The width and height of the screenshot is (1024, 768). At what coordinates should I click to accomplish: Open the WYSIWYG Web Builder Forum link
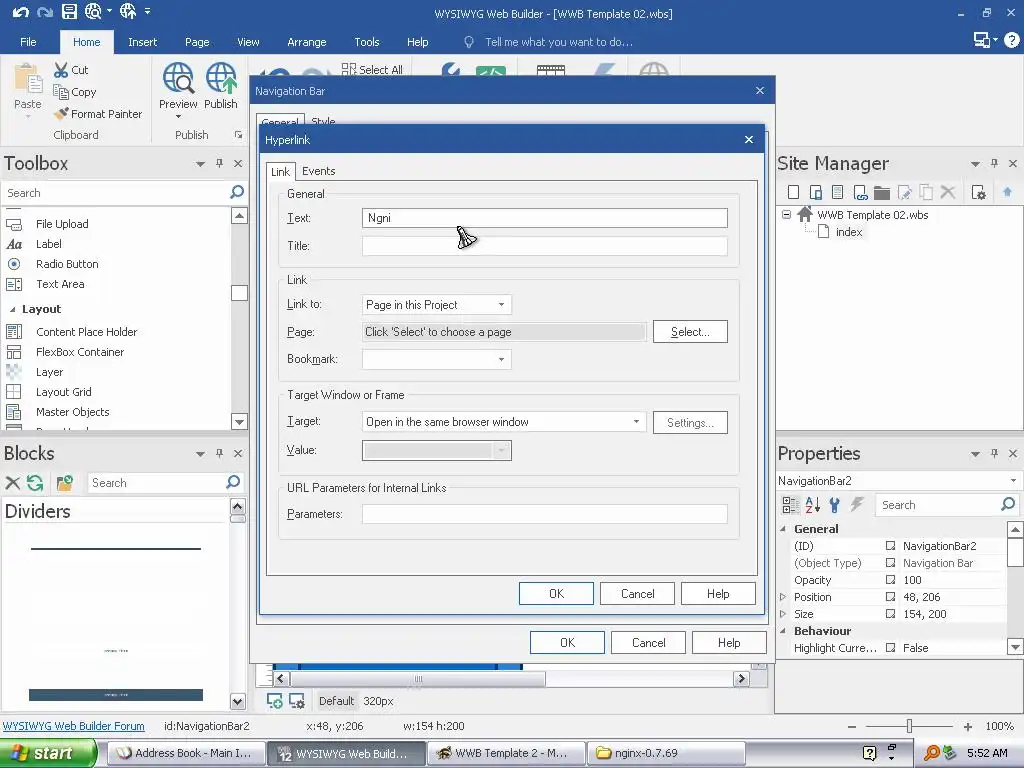click(74, 726)
